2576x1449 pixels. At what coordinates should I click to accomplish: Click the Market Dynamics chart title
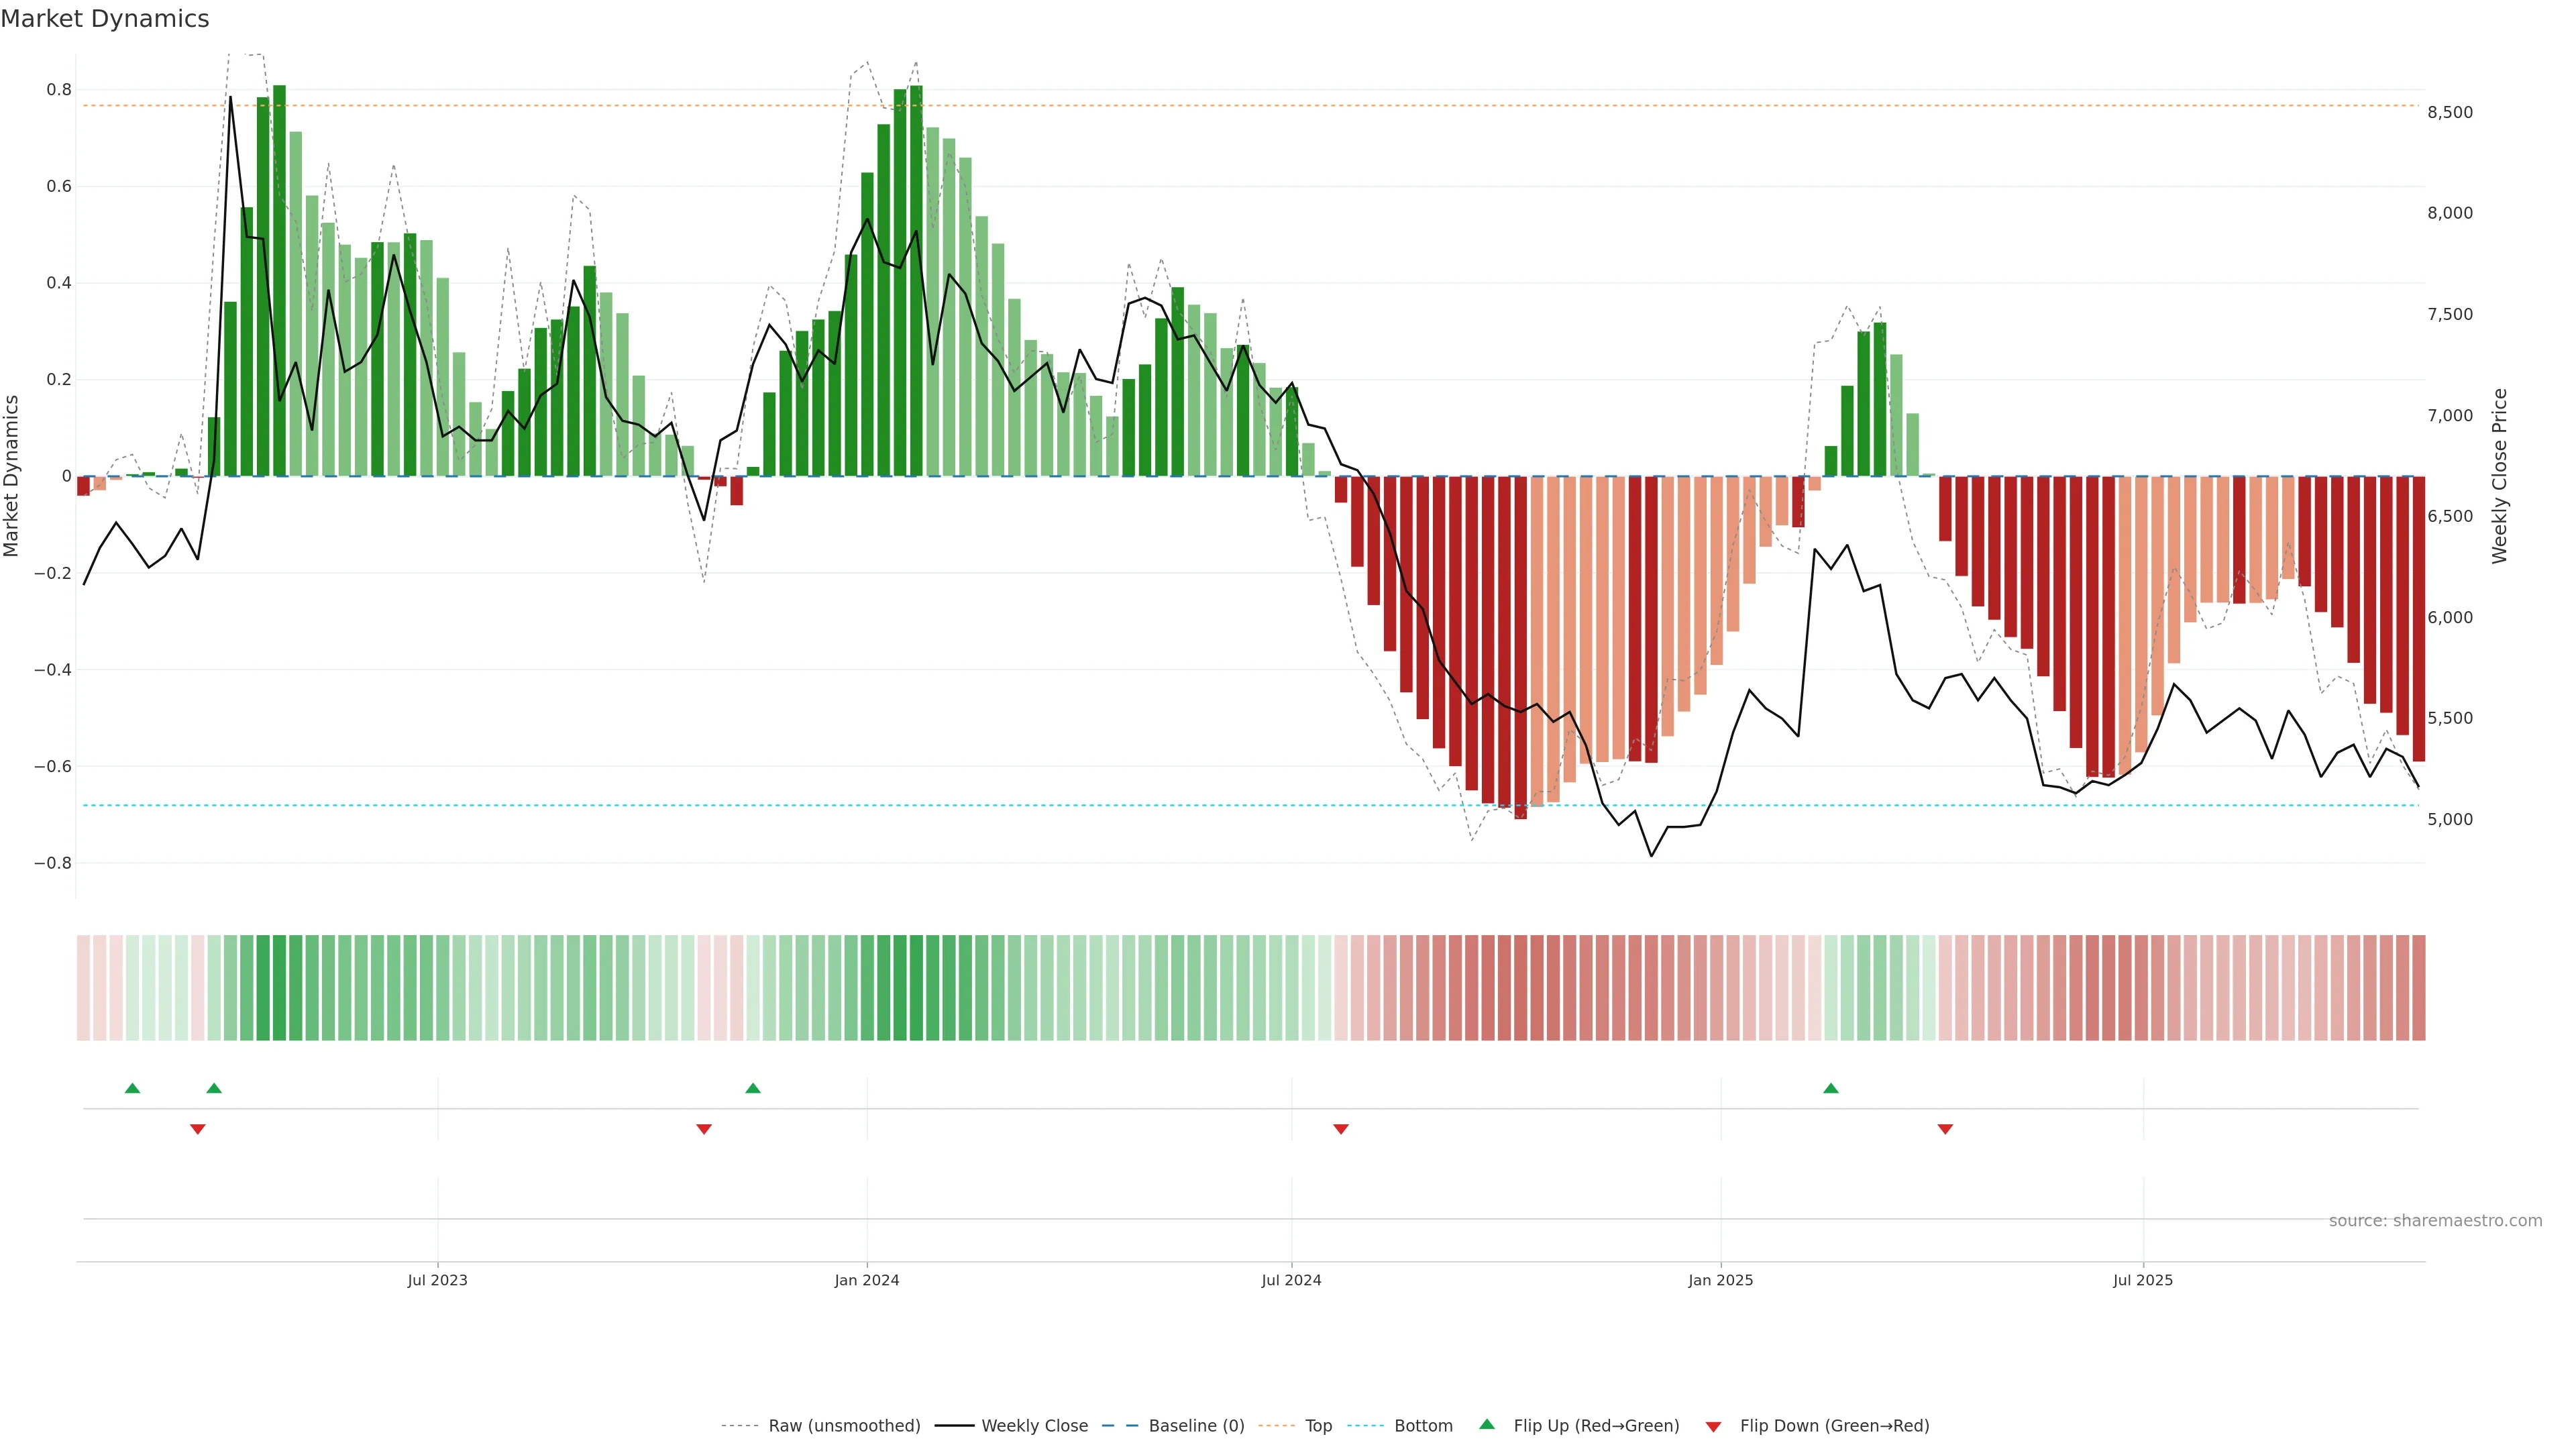[105, 19]
